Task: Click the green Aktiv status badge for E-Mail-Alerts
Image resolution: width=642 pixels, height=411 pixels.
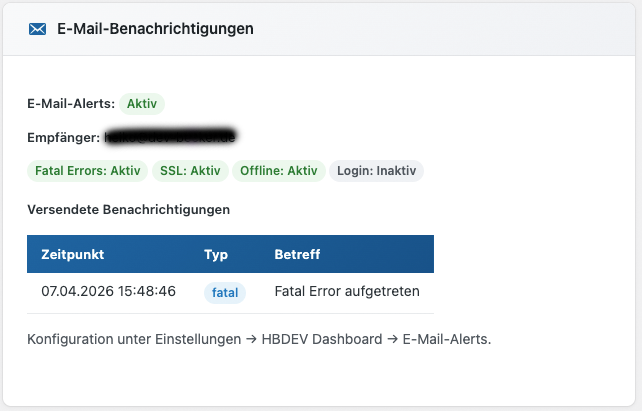Action: pos(142,104)
